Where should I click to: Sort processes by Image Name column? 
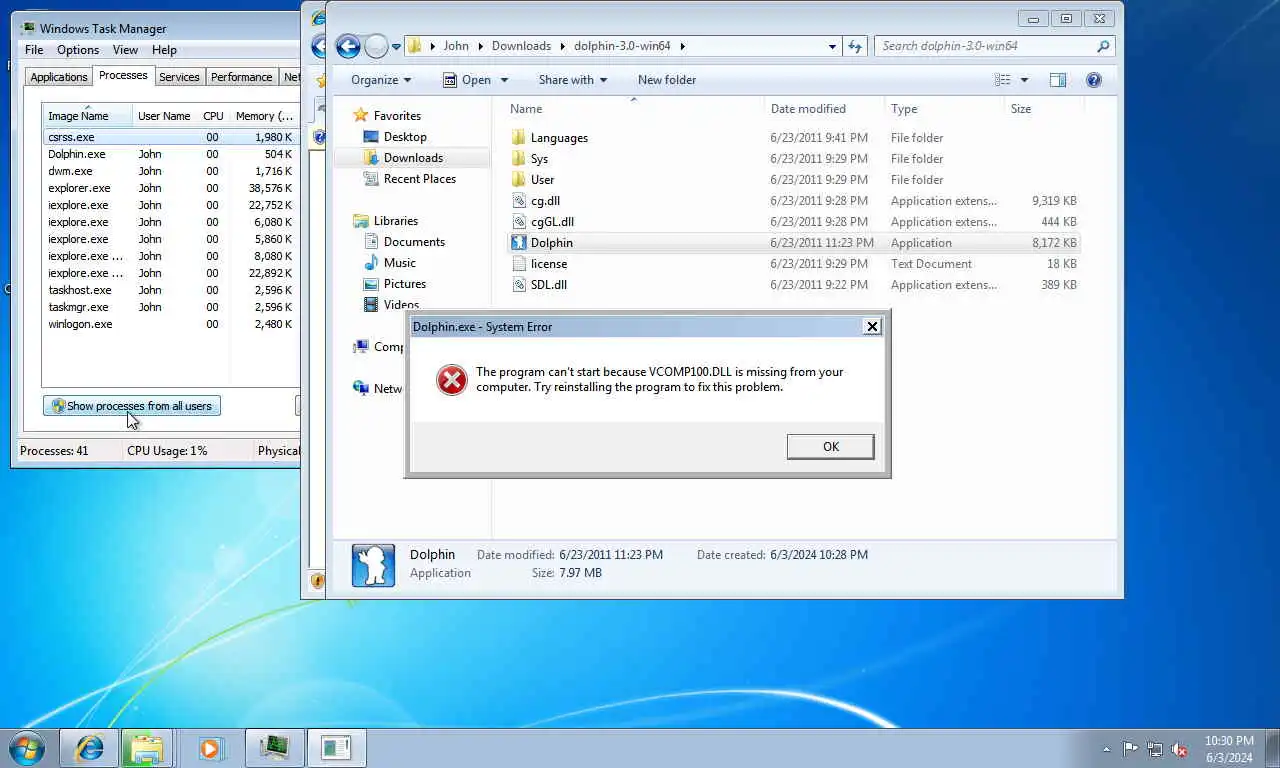[88, 116]
